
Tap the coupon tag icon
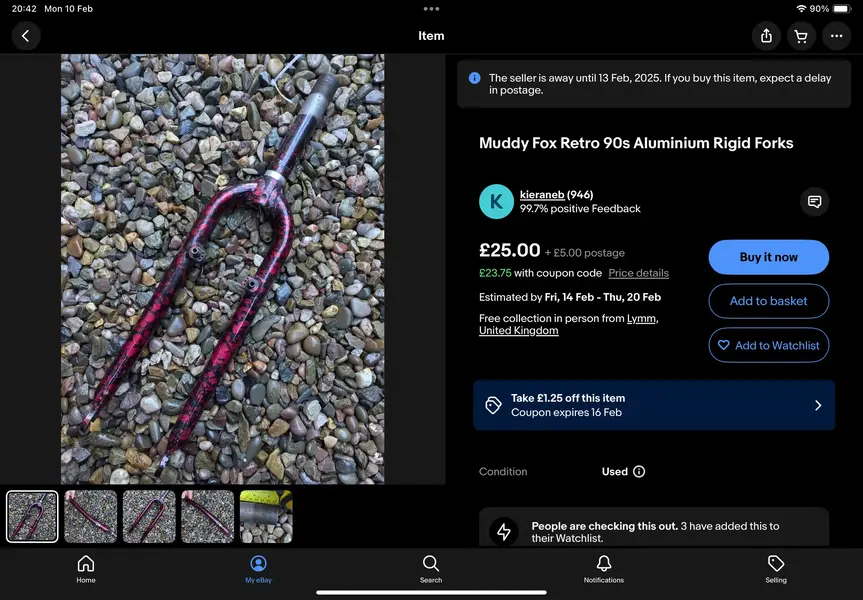click(x=493, y=405)
